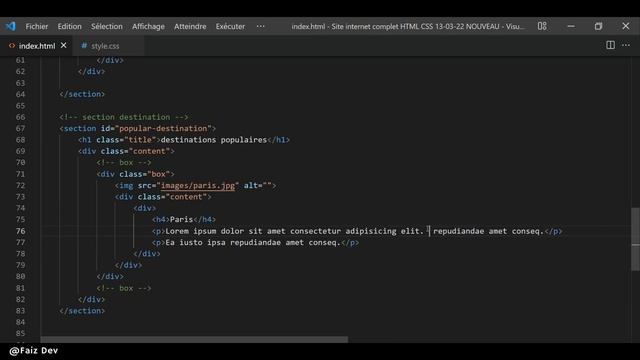Close the index.html tab

[x=64, y=45]
